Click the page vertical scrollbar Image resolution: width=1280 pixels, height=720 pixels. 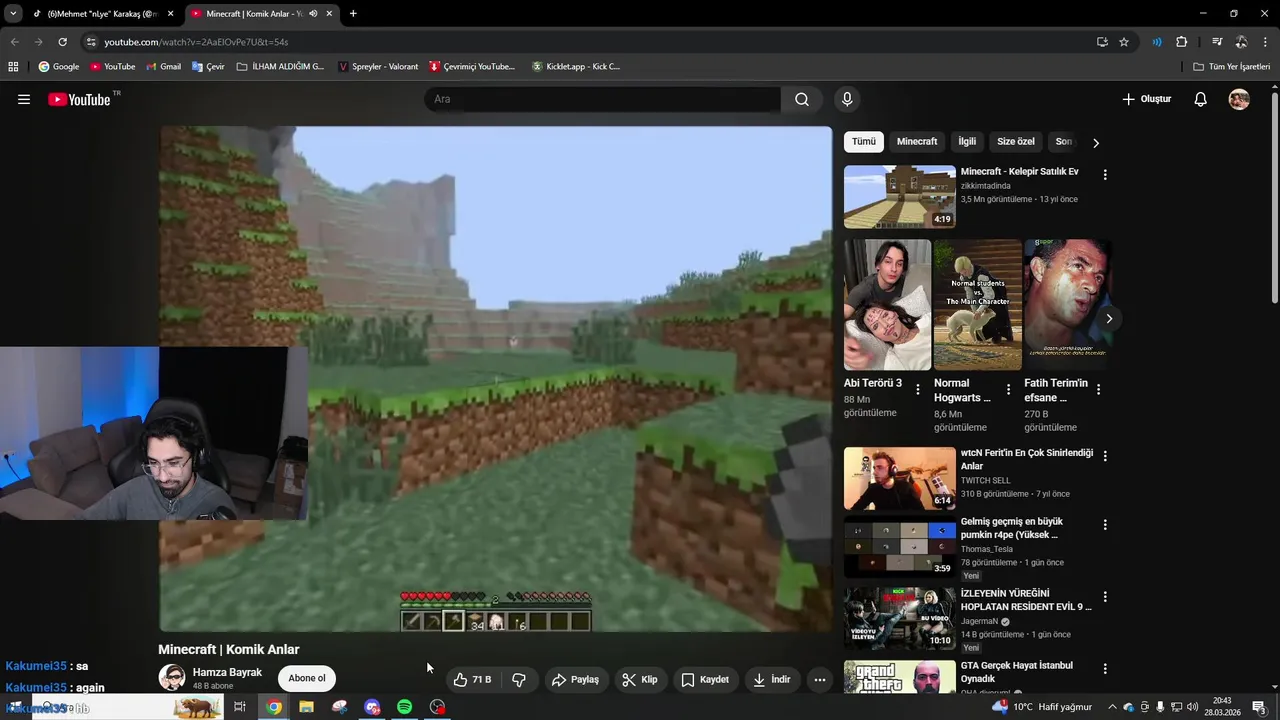pyautogui.click(x=1275, y=200)
